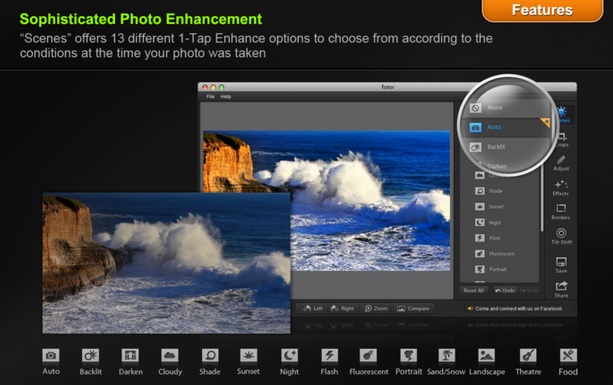Open the Effects sparkle tool in the sidebar
613x385 pixels.
pyautogui.click(x=561, y=188)
